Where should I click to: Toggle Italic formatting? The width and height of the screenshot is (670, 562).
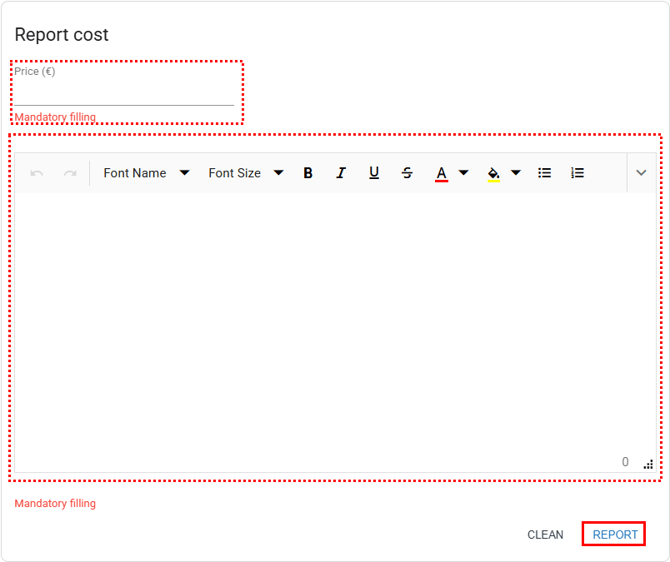pyautogui.click(x=341, y=173)
